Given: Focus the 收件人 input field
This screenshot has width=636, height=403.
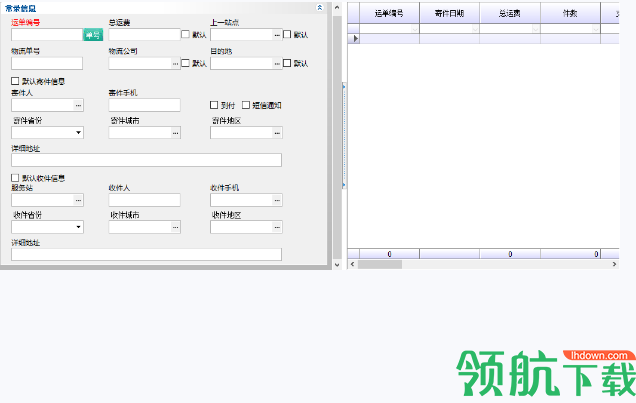Looking at the screenshot, I should (144, 200).
